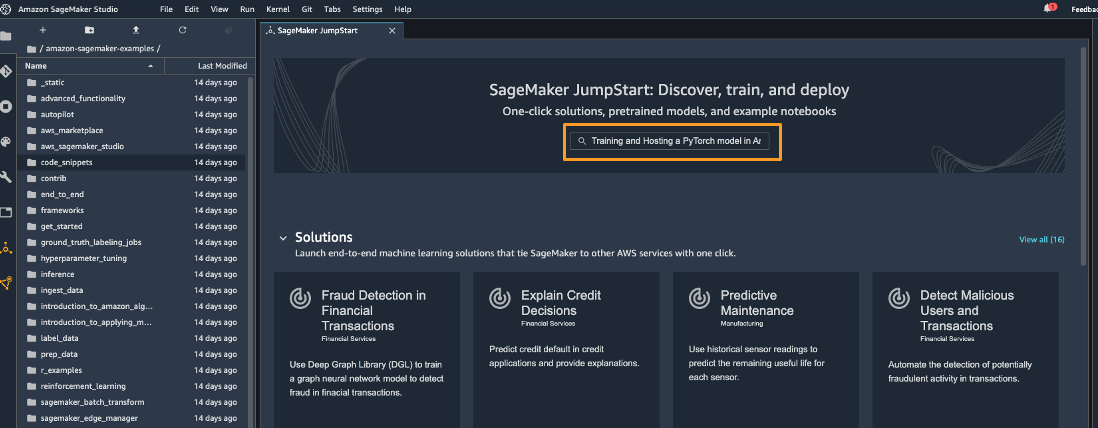The height and width of the screenshot is (428, 1098).
Task: Sort files by the Name column
Action: click(90, 66)
